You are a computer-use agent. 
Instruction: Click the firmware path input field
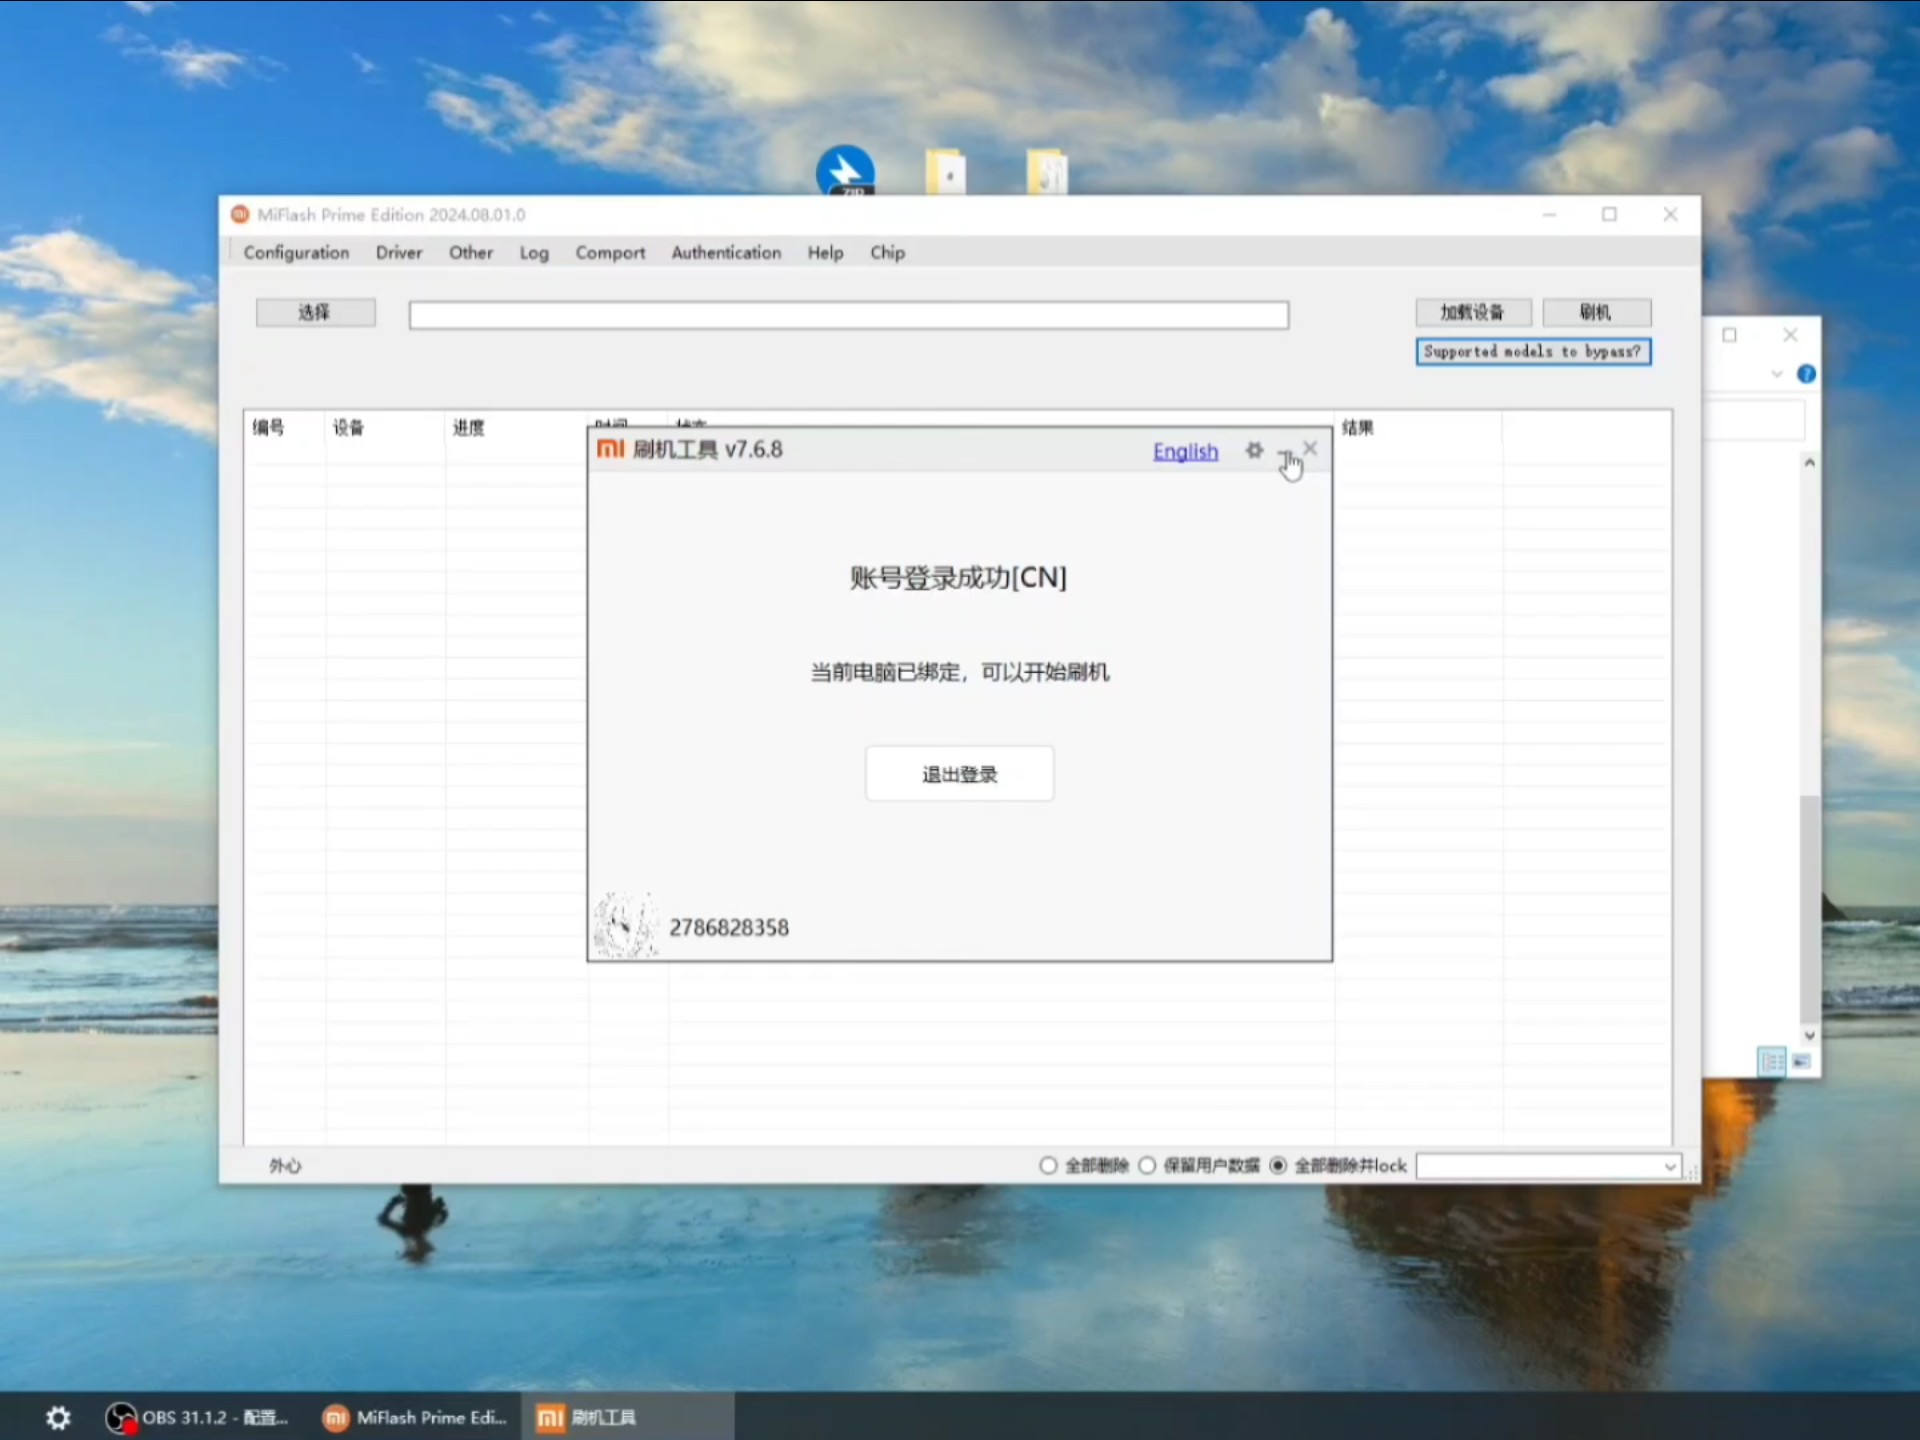[849, 315]
